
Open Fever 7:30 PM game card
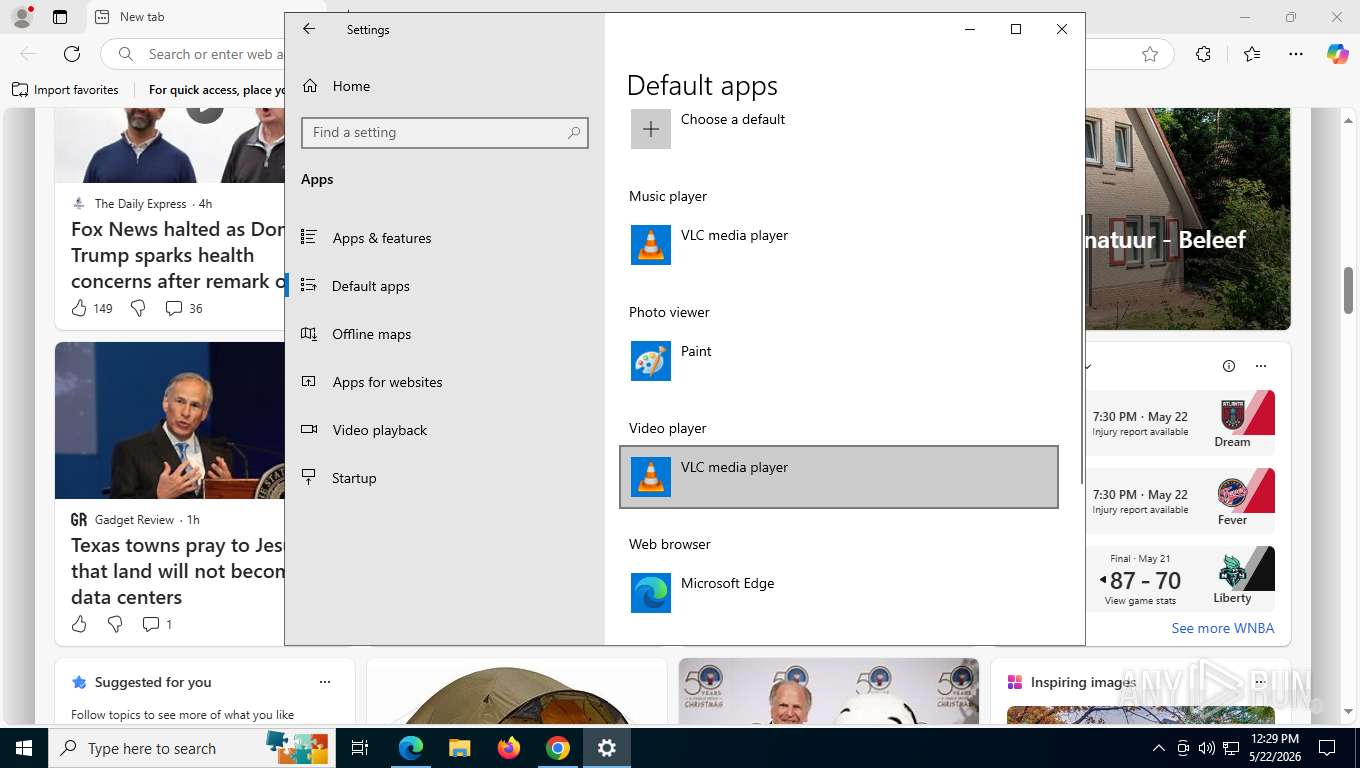(x=1180, y=501)
